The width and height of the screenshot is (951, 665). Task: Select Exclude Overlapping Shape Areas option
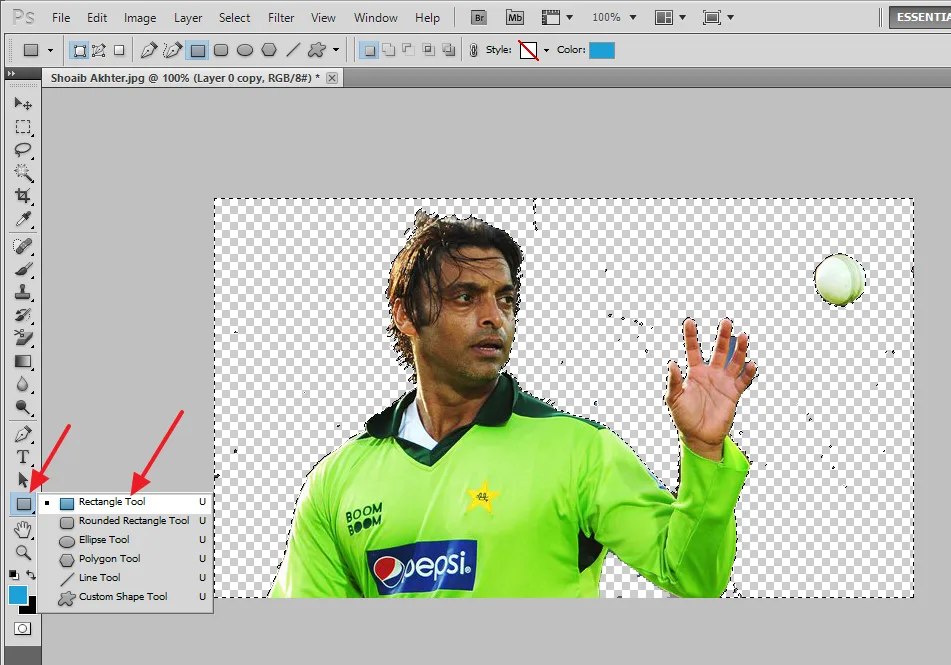[449, 50]
